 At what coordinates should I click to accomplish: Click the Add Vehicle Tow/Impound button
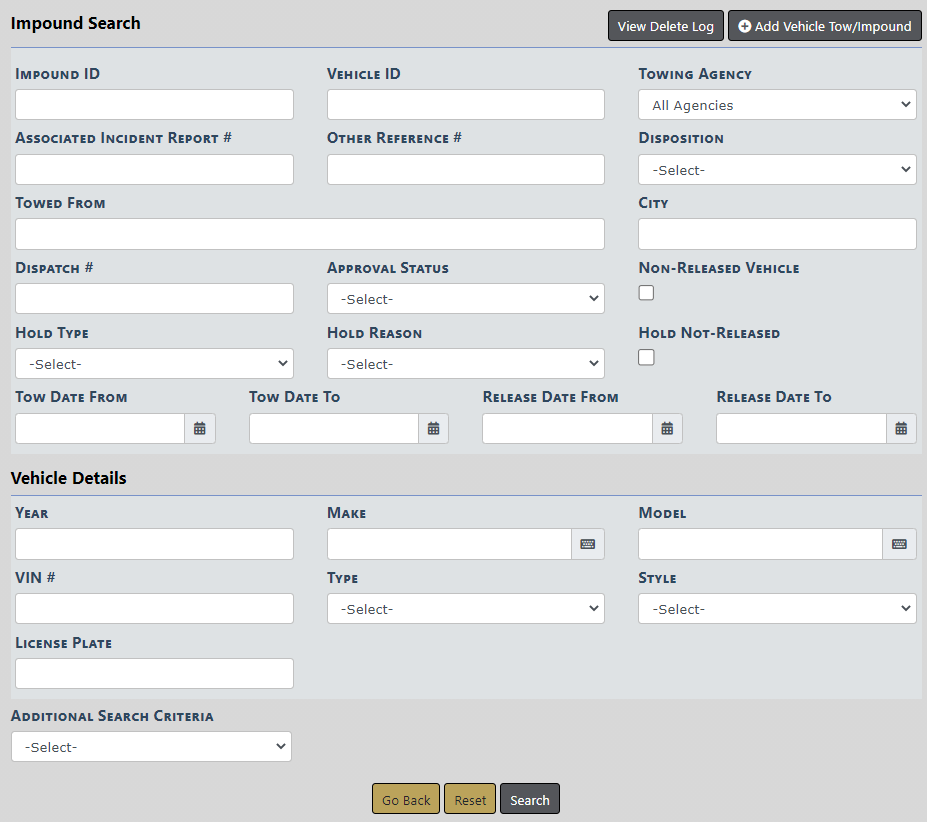tap(825, 26)
